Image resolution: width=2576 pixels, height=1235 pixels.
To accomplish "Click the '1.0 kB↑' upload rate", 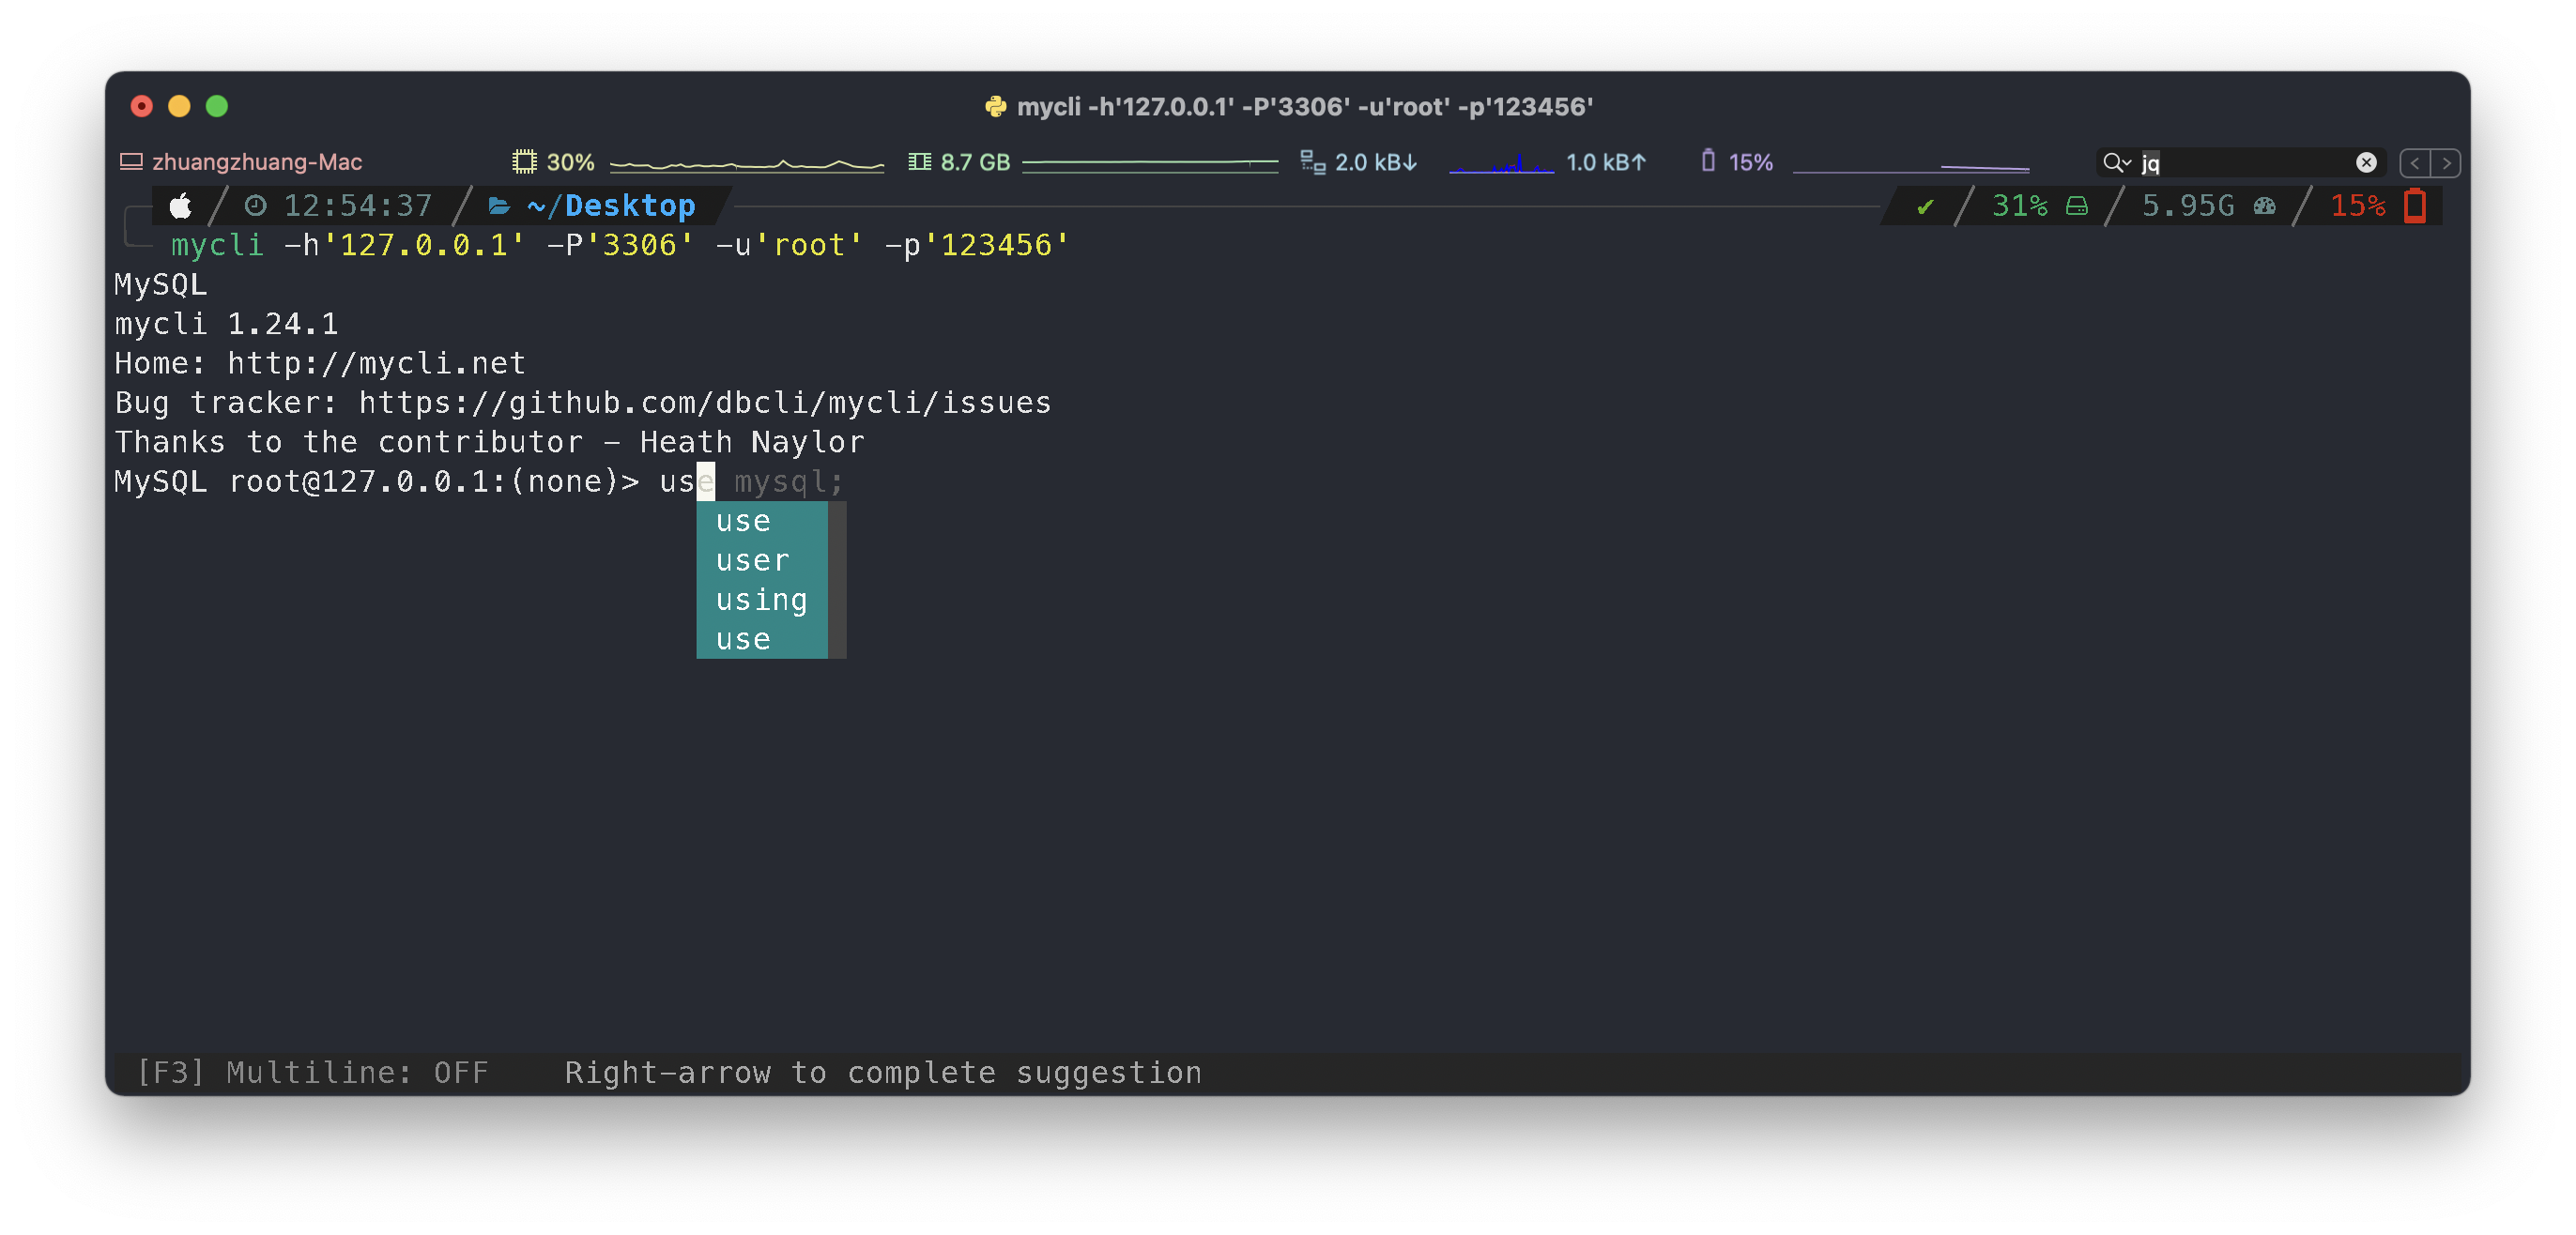I will 1605,162.
